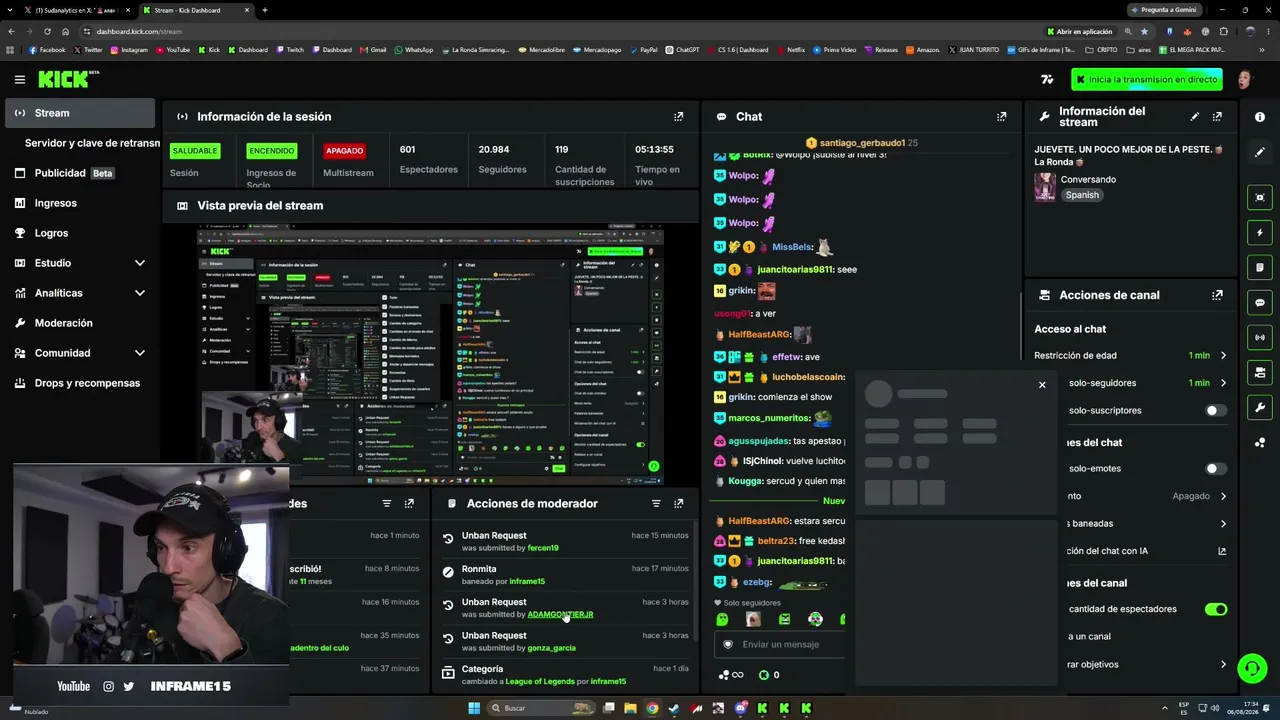Click Inicia la transmisión en directo button

tap(1147, 79)
